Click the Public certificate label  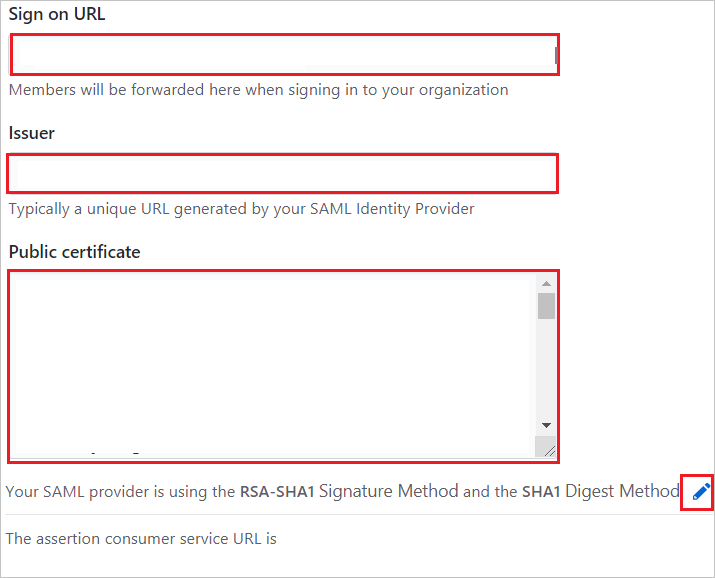pos(75,252)
